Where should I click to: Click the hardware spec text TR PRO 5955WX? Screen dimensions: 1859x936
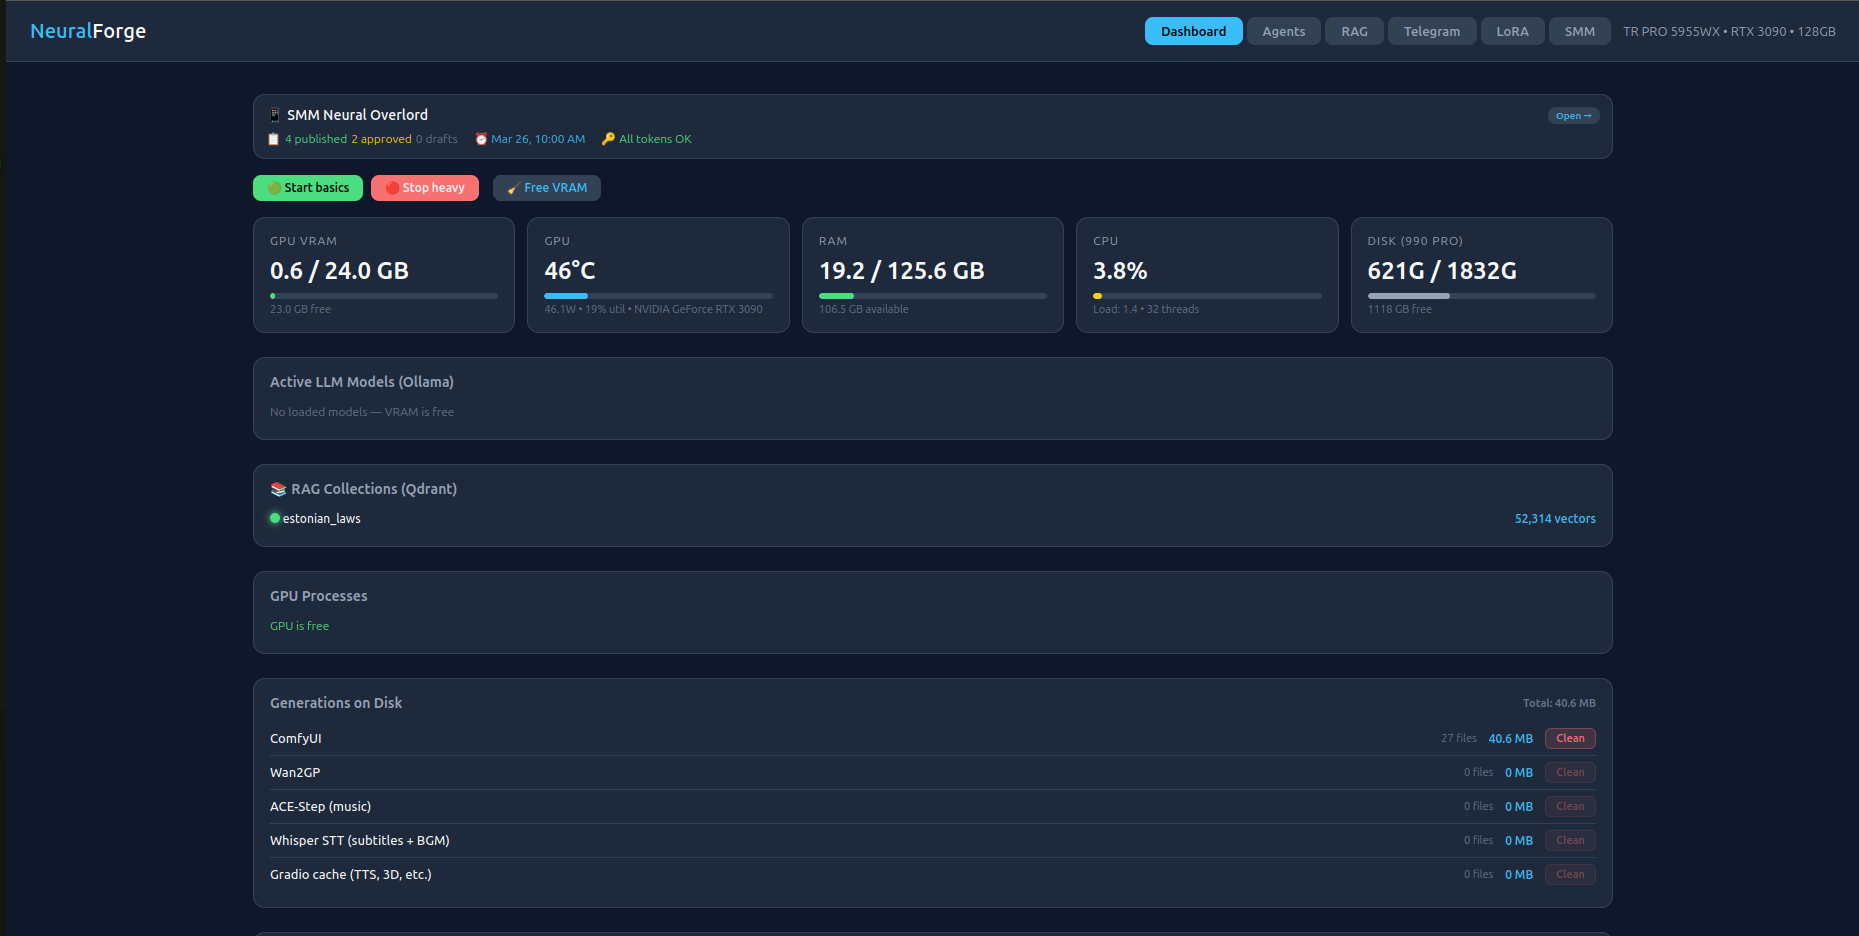click(x=1729, y=31)
